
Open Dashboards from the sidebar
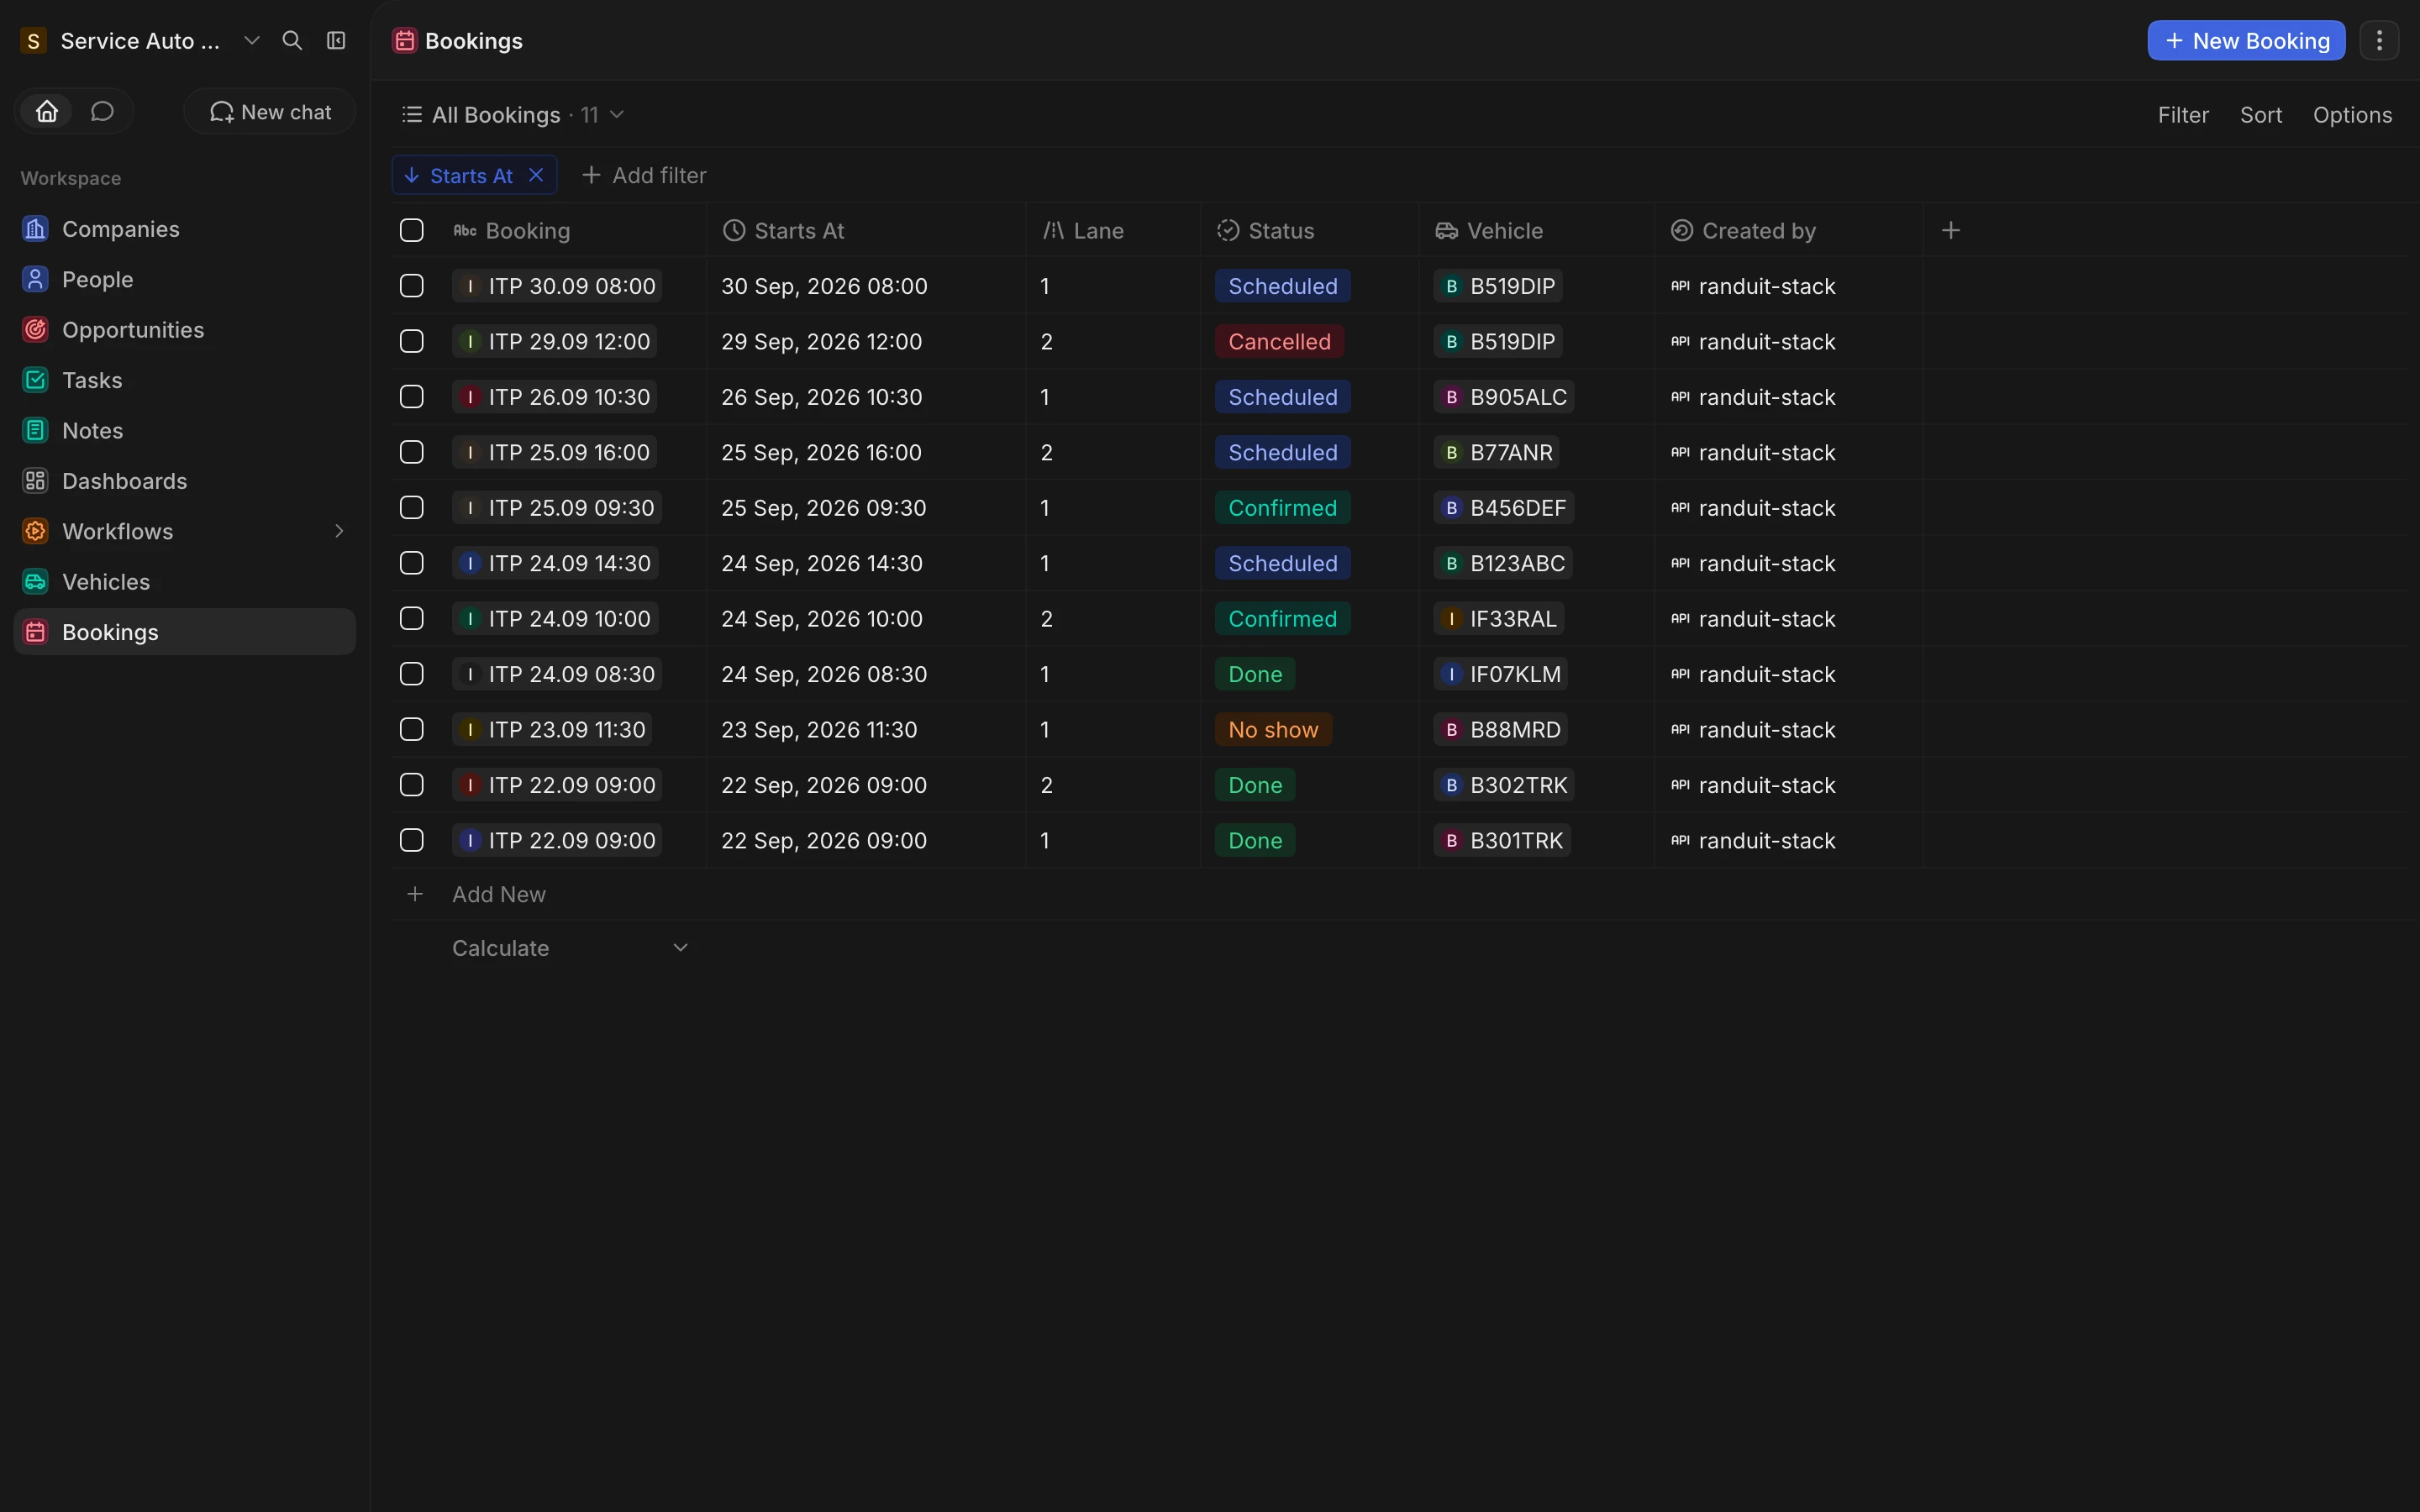[185, 481]
